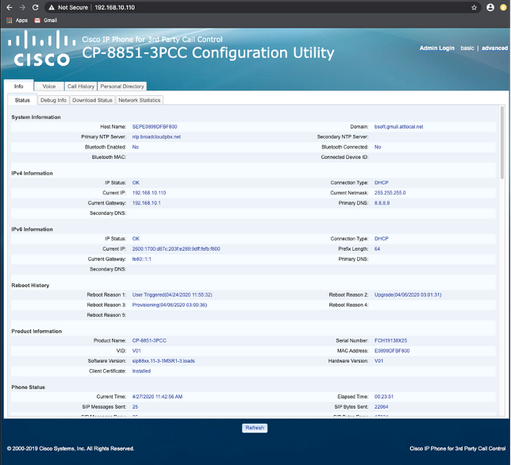511x465 pixels.
Task: Click the Cisco logo
Action: (42, 48)
